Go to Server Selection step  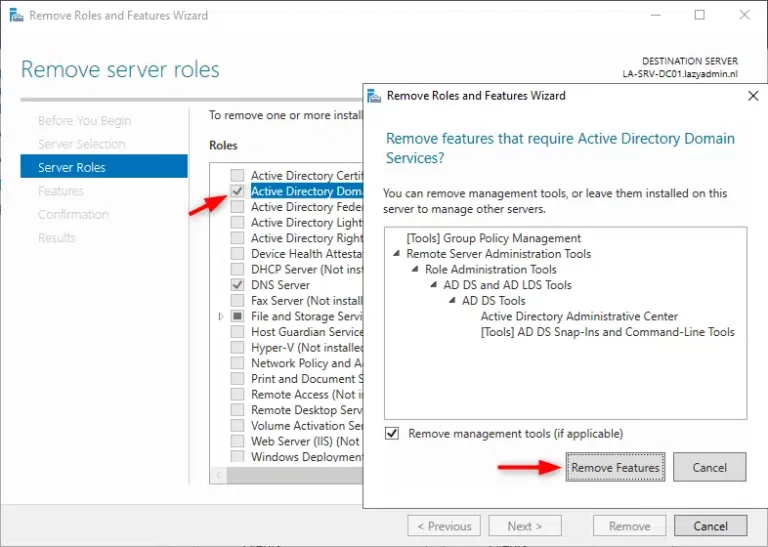point(81,144)
